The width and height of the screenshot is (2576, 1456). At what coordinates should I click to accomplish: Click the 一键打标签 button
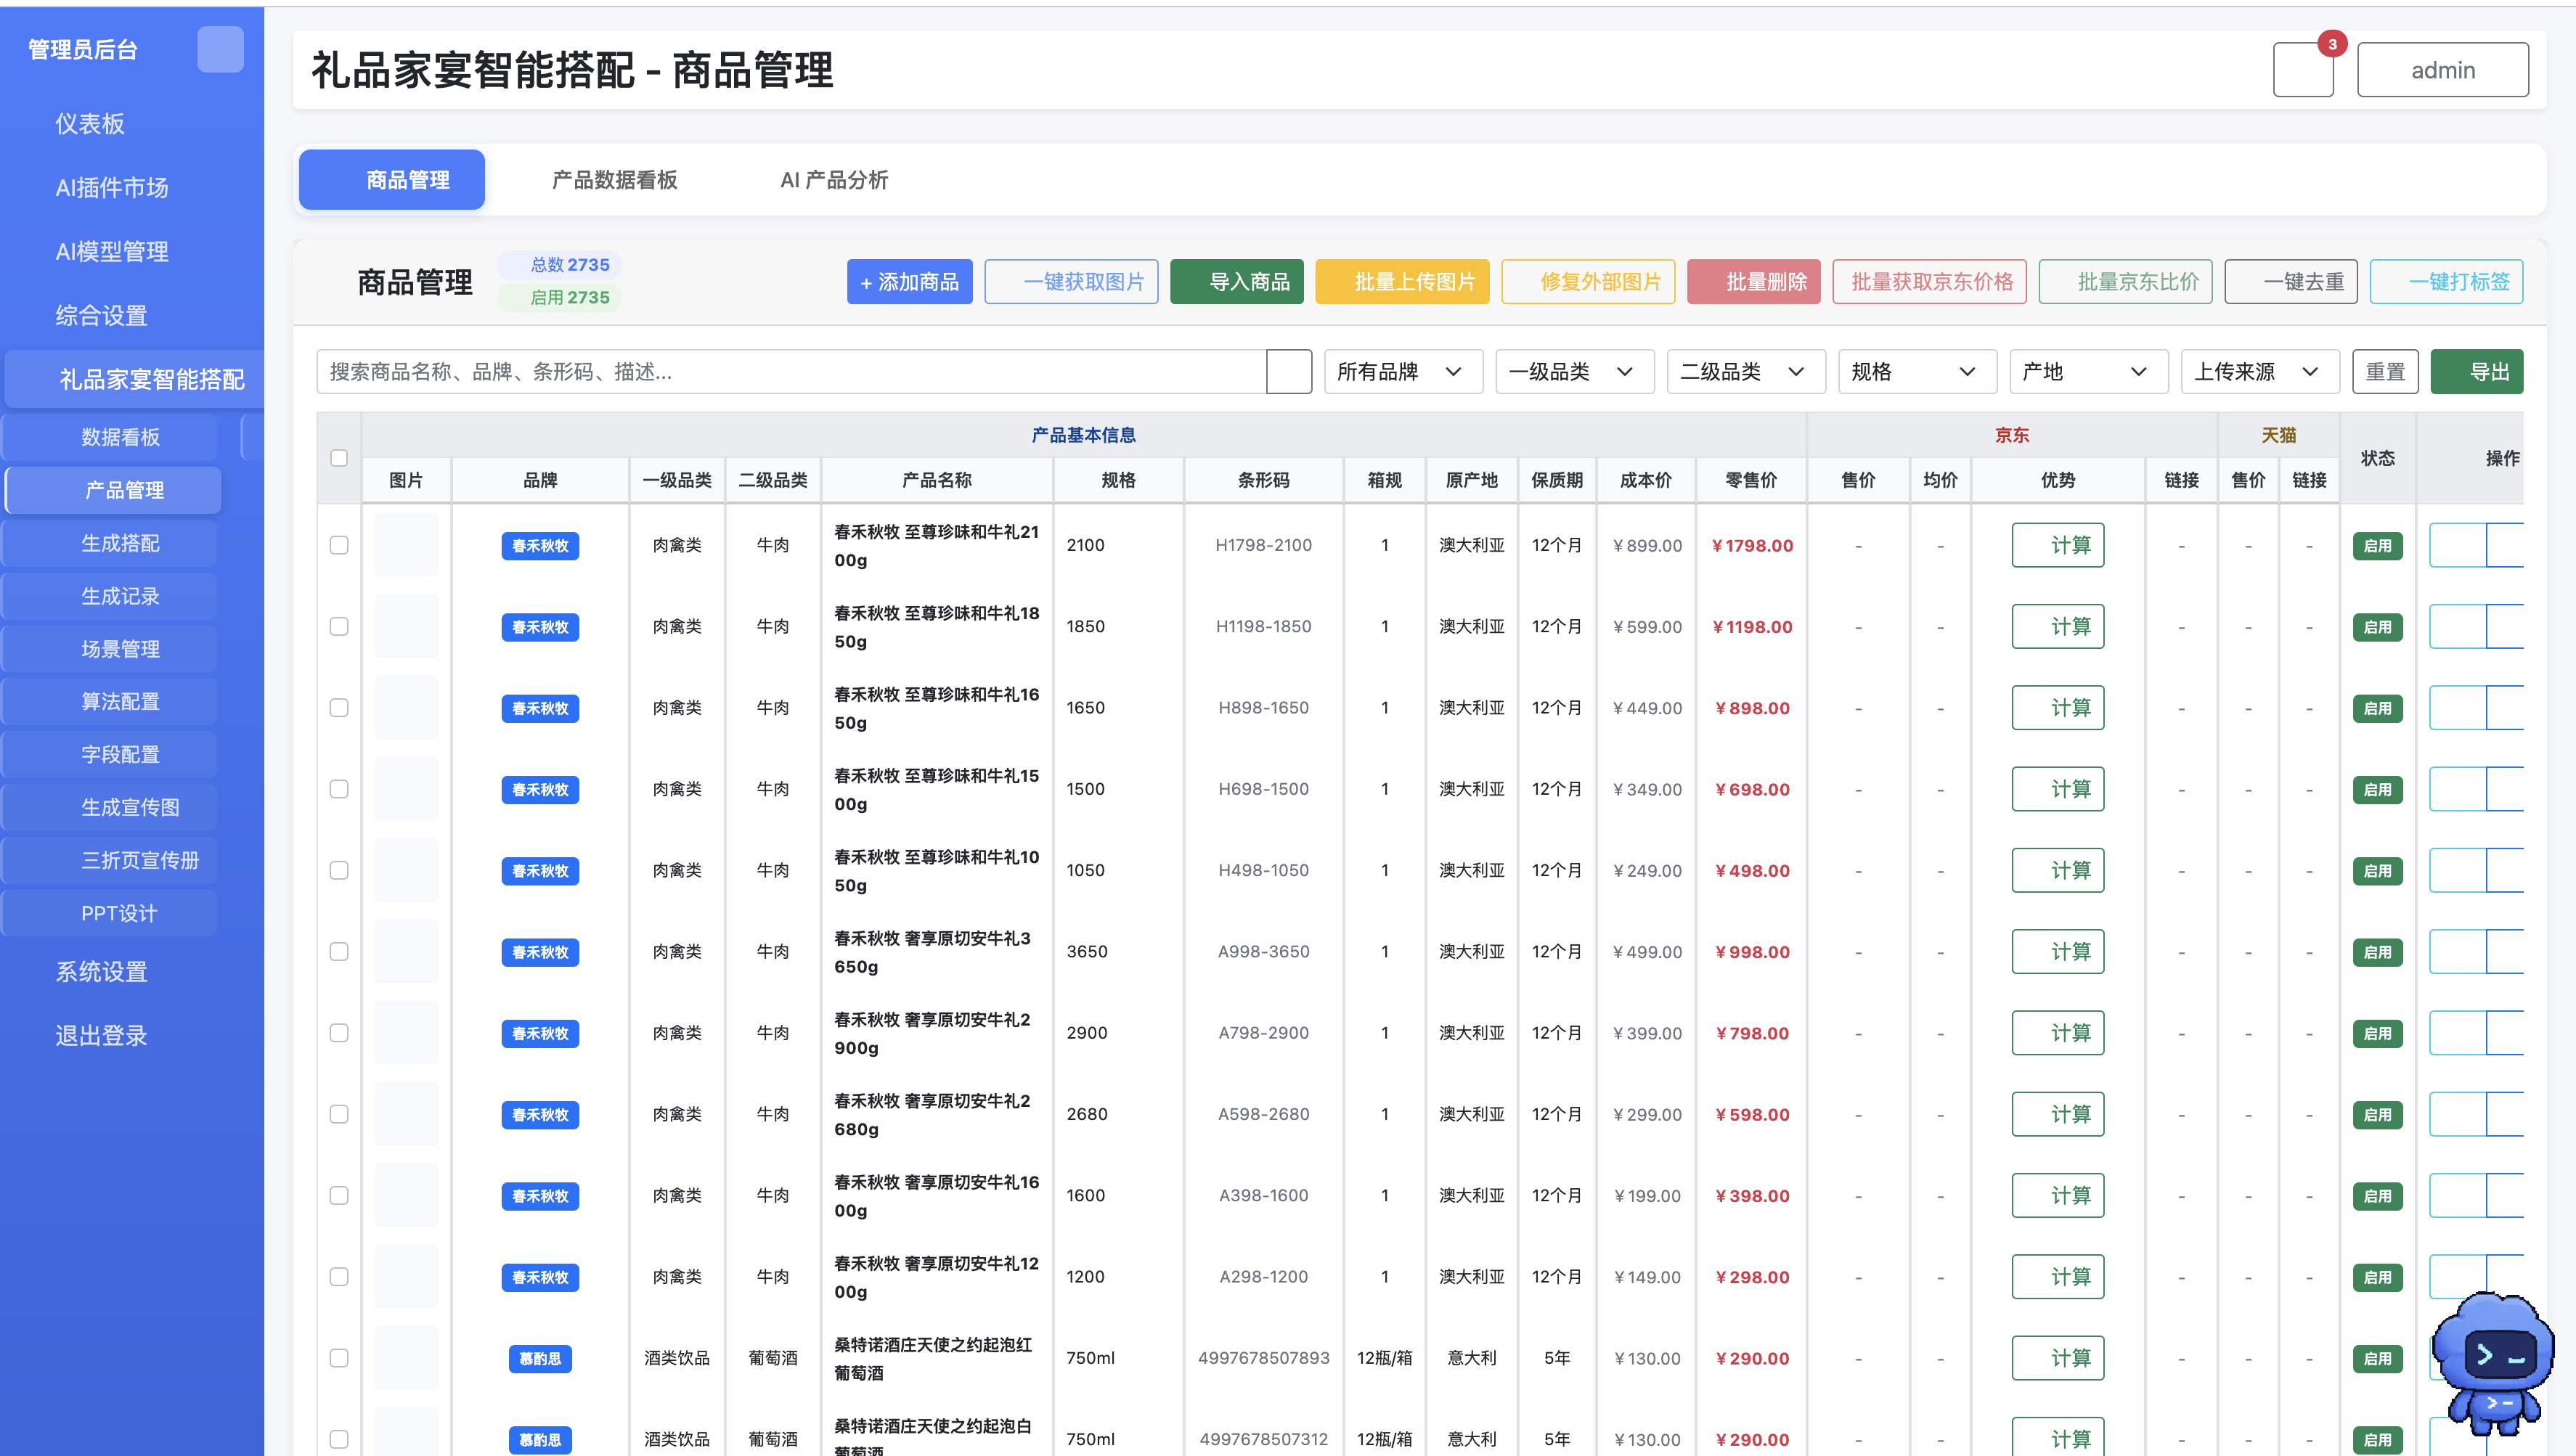2447,282
